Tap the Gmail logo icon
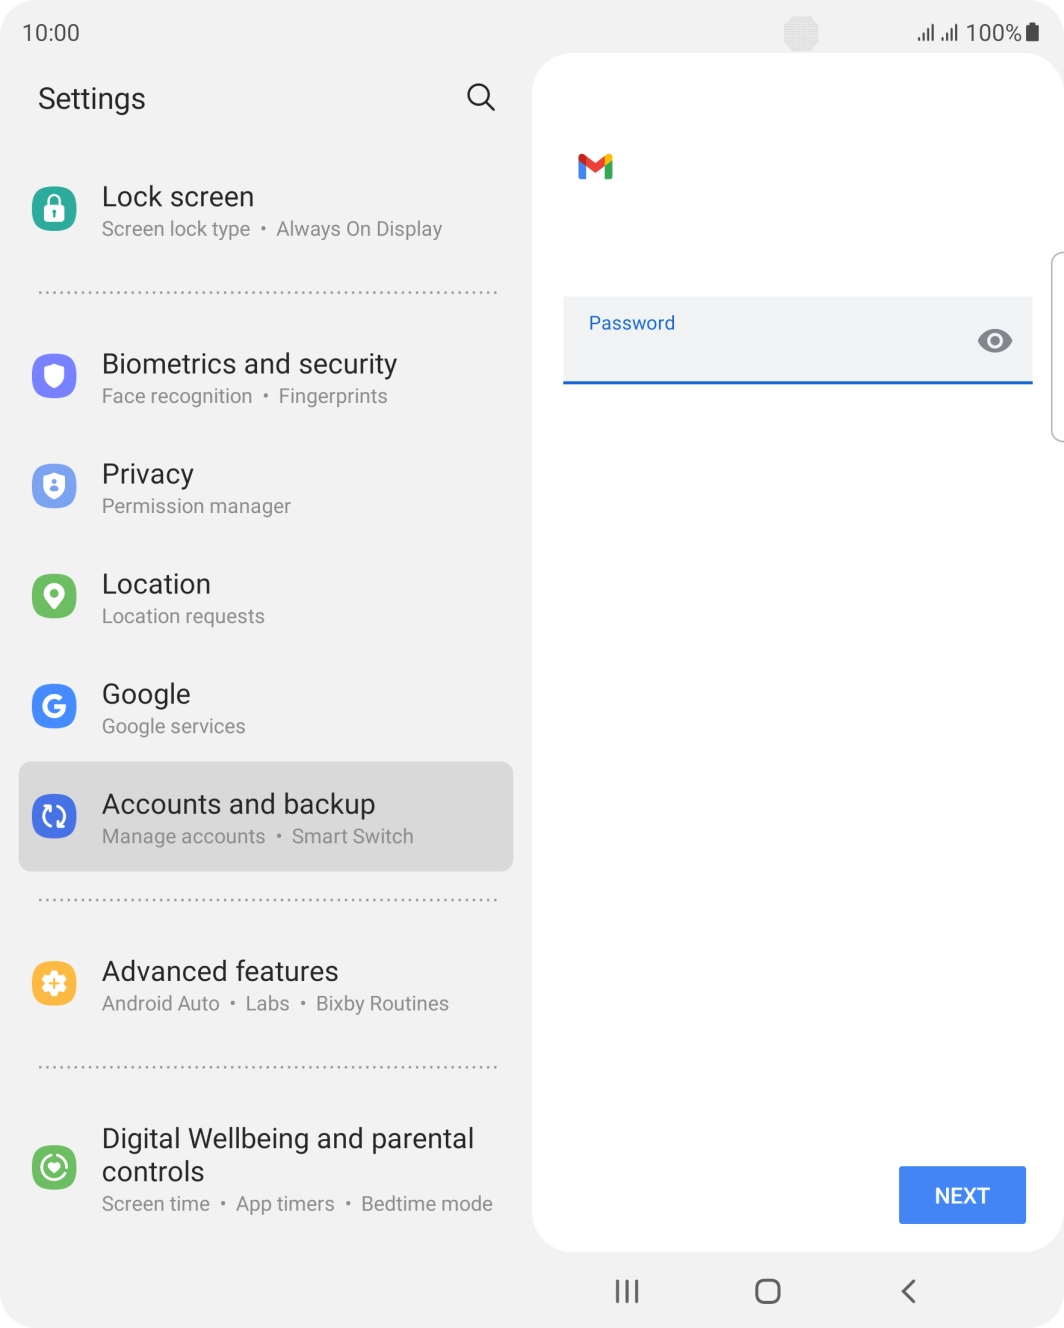 click(x=596, y=166)
